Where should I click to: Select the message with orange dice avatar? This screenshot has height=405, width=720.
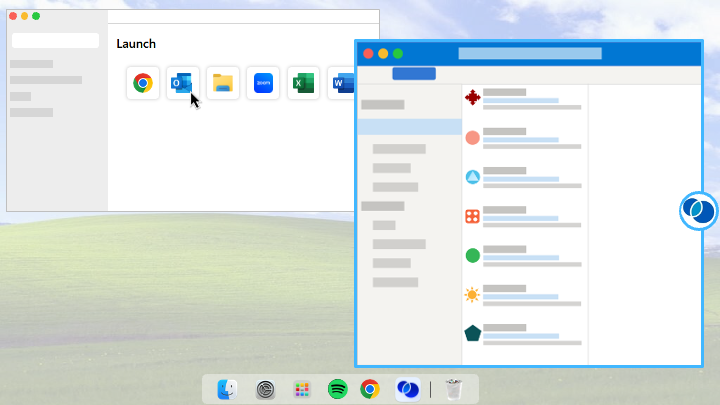click(x=525, y=217)
